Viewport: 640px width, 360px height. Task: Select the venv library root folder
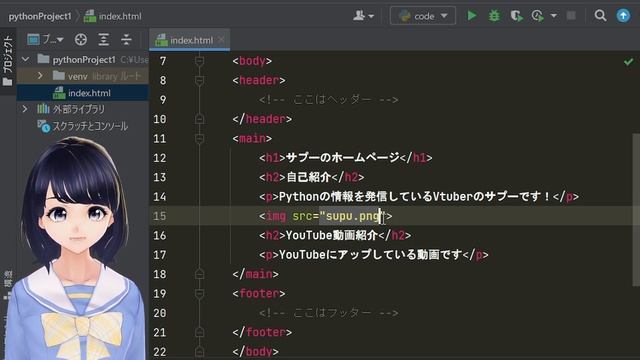click(x=97, y=76)
